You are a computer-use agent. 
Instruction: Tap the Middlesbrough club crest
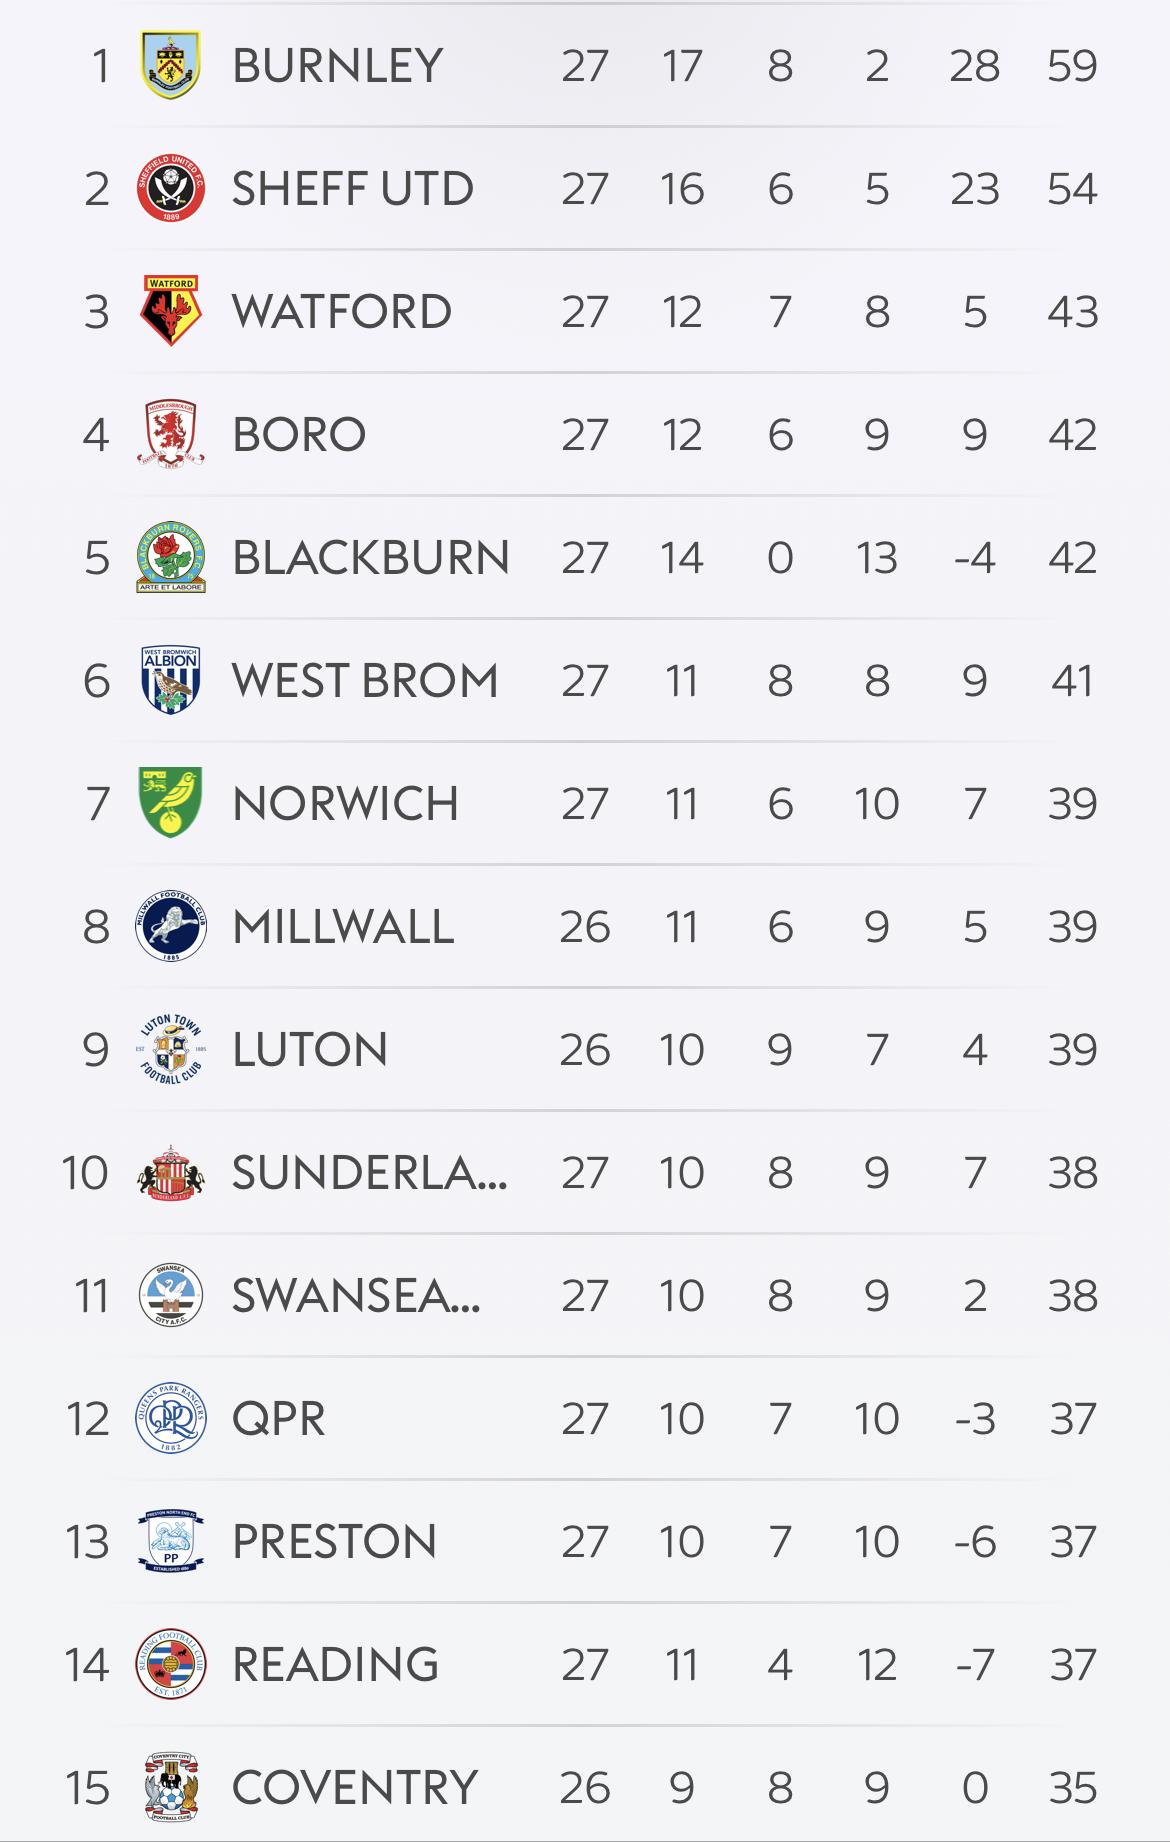[171, 434]
